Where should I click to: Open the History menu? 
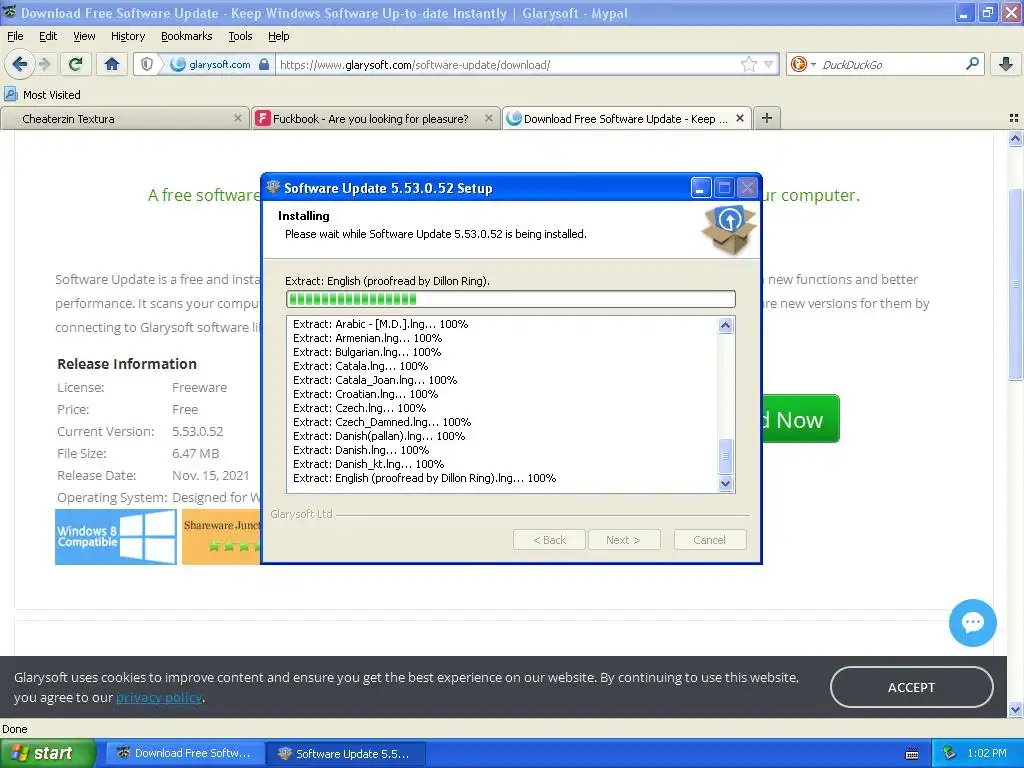[x=127, y=36]
